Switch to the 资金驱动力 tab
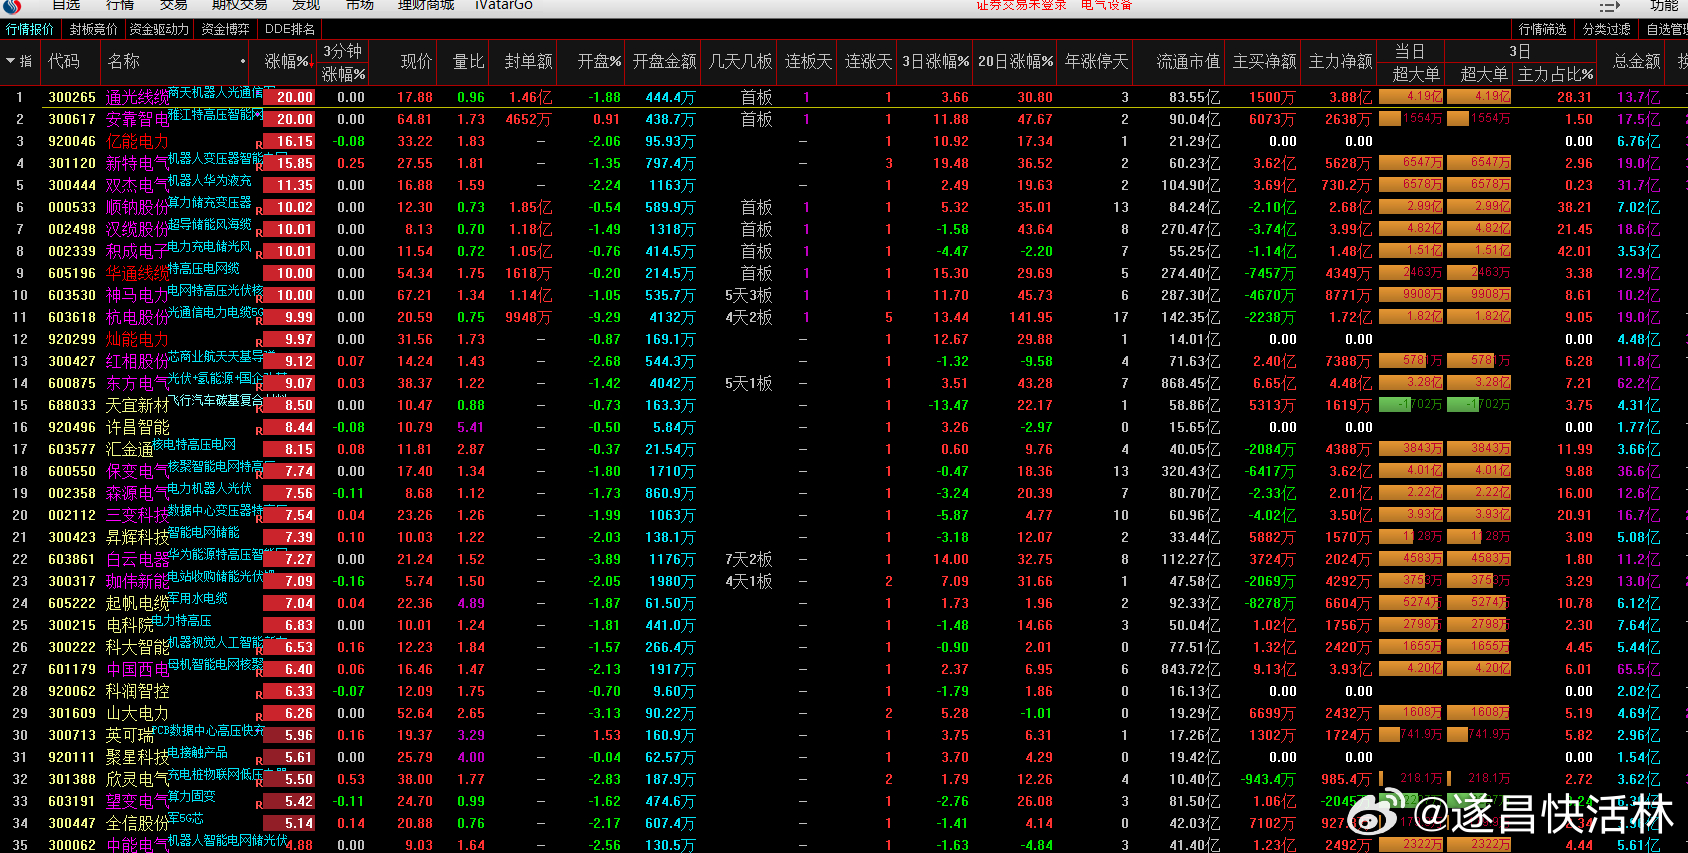This screenshot has height=853, width=1688. coord(159,29)
